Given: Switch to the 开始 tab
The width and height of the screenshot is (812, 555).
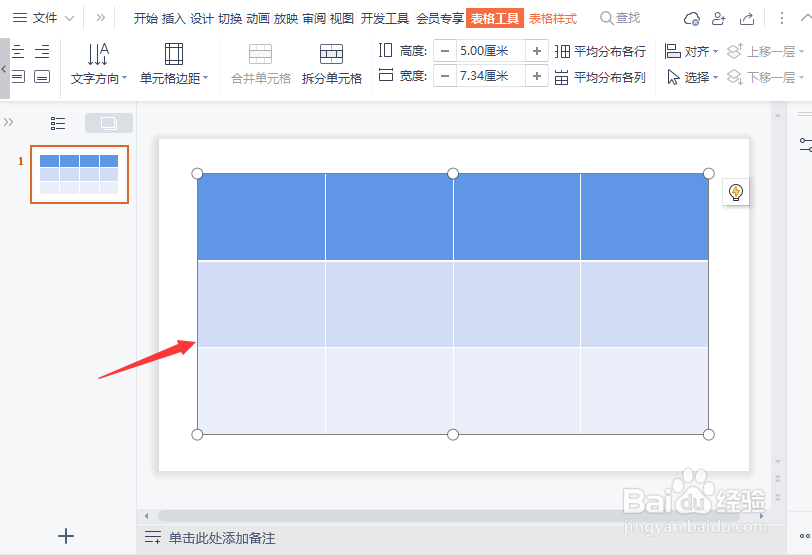Looking at the screenshot, I should pyautogui.click(x=146, y=19).
